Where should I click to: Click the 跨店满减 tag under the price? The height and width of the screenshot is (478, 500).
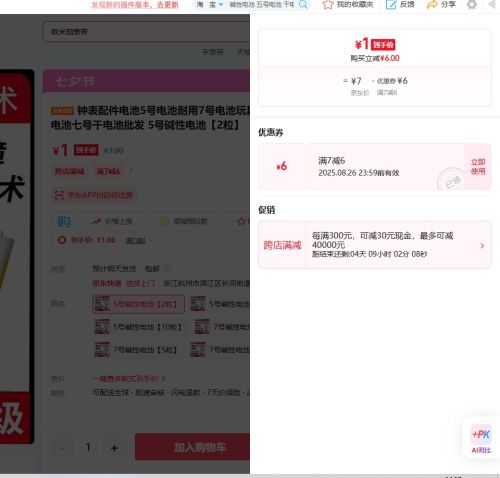69,171
